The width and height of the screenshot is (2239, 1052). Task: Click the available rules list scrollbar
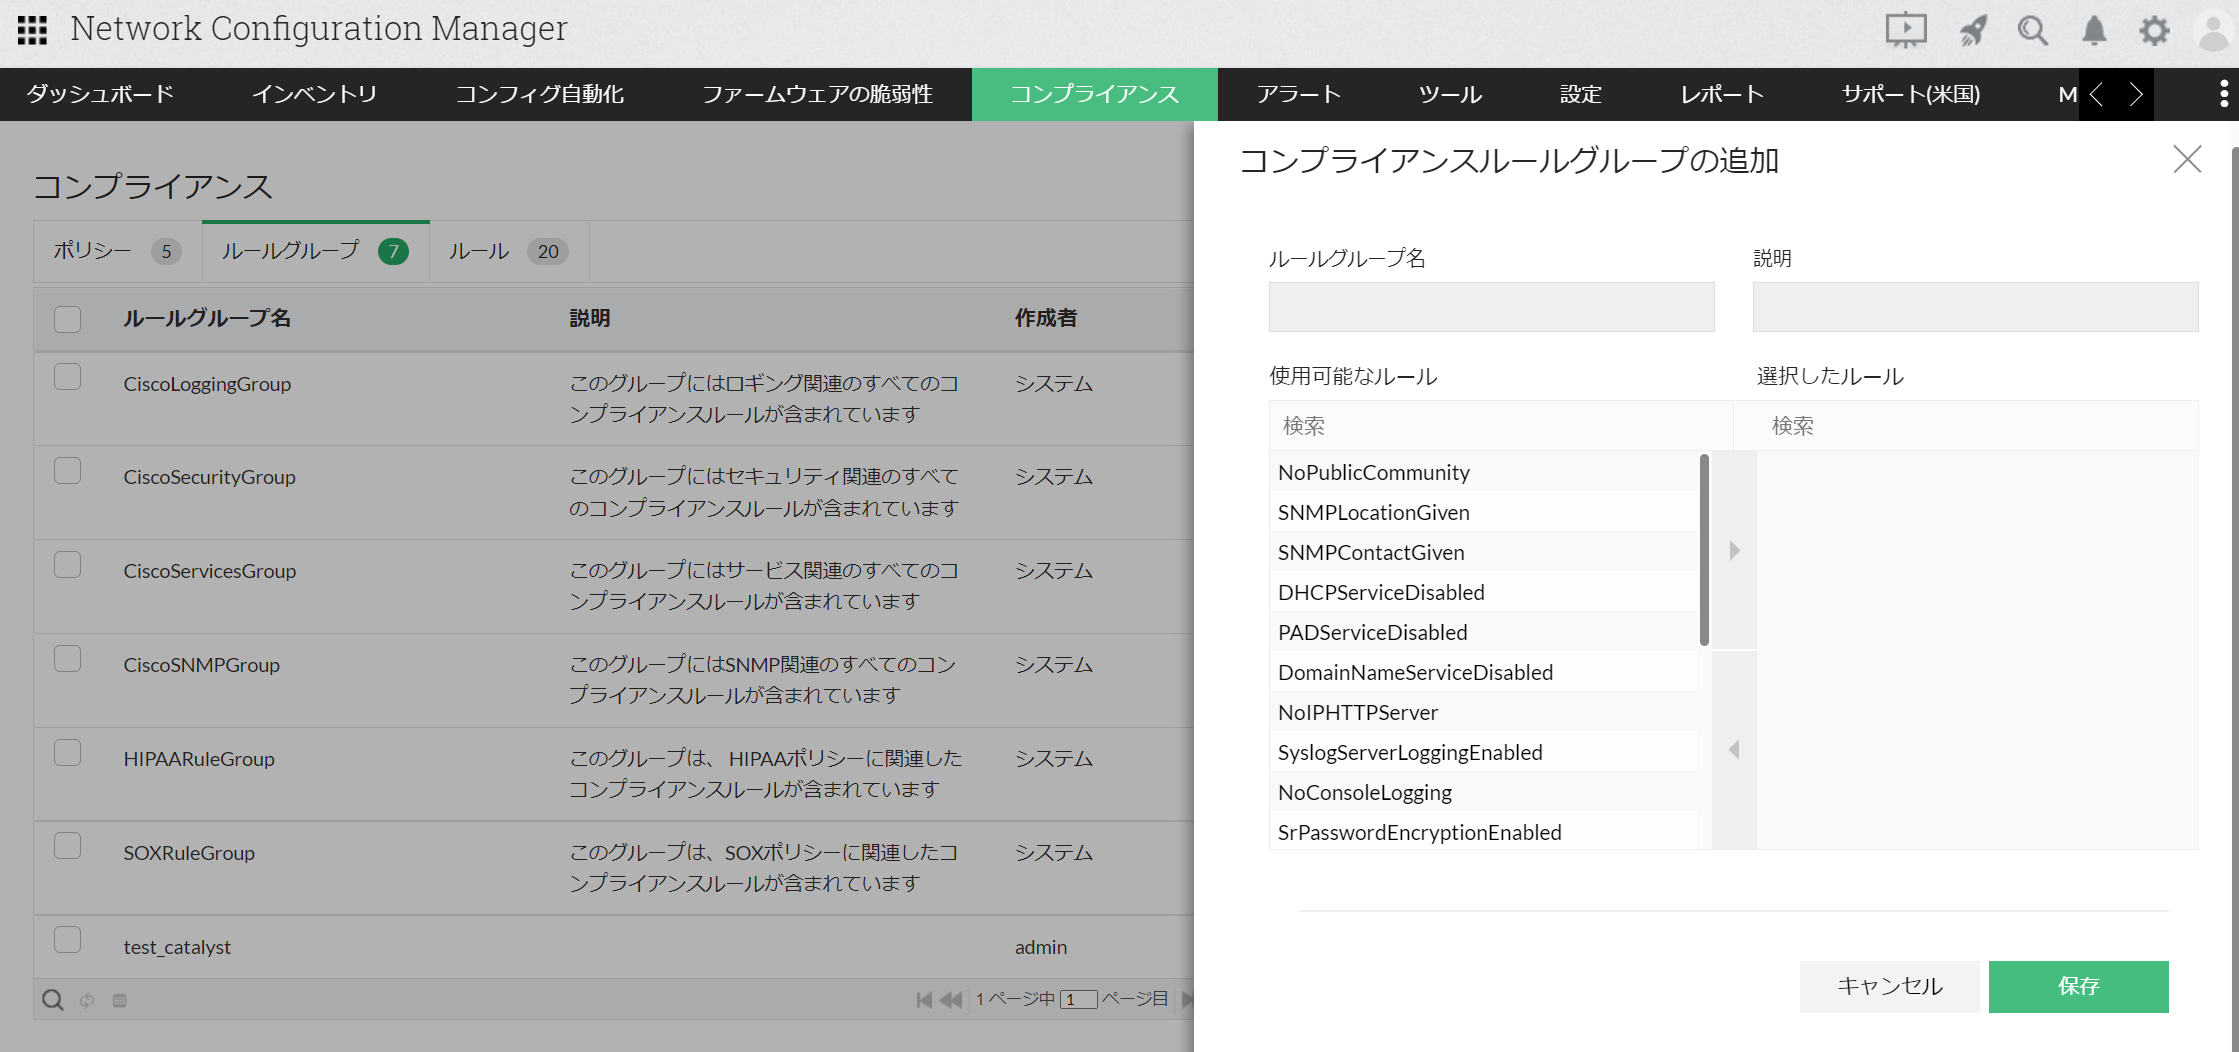click(1704, 550)
